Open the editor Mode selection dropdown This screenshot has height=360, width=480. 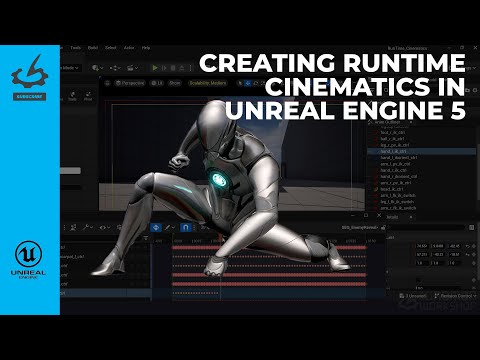tap(70, 68)
